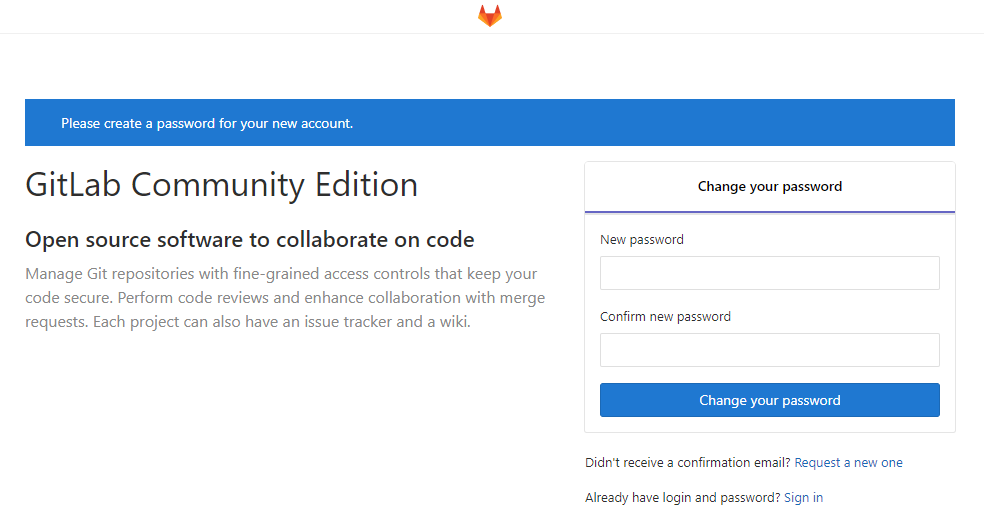Click the blue create-password alert banner
The height and width of the screenshot is (527, 984).
coord(489,123)
